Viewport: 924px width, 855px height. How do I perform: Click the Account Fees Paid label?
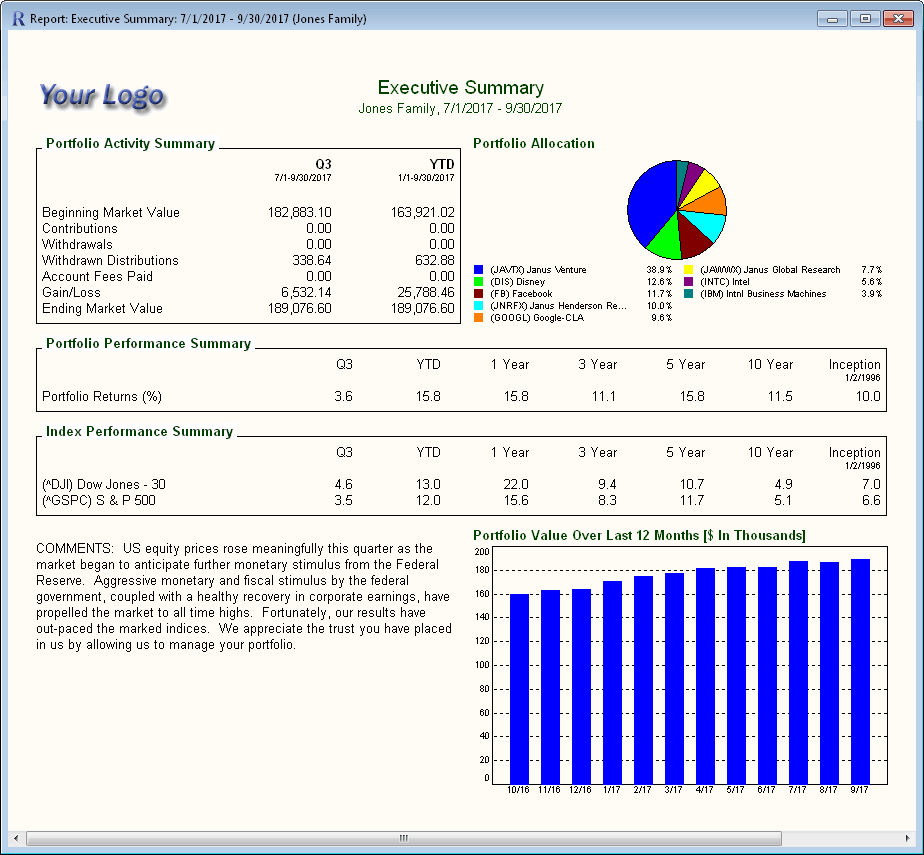pyautogui.click(x=97, y=276)
